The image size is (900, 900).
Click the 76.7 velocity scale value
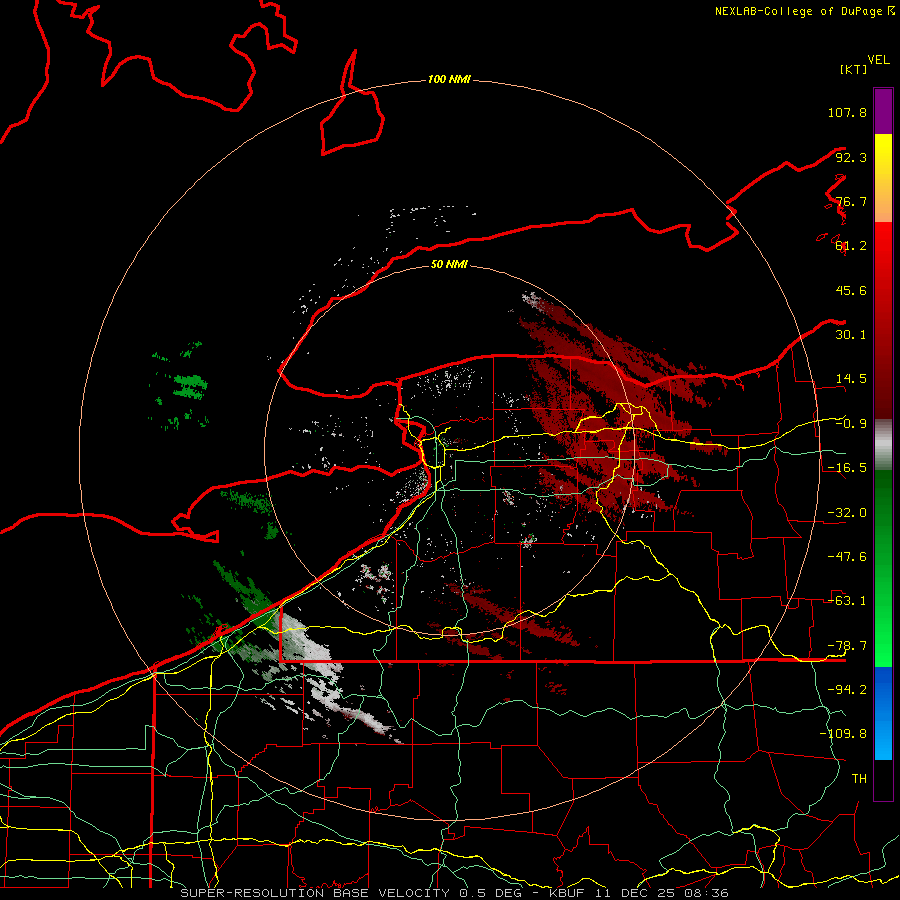[851, 201]
